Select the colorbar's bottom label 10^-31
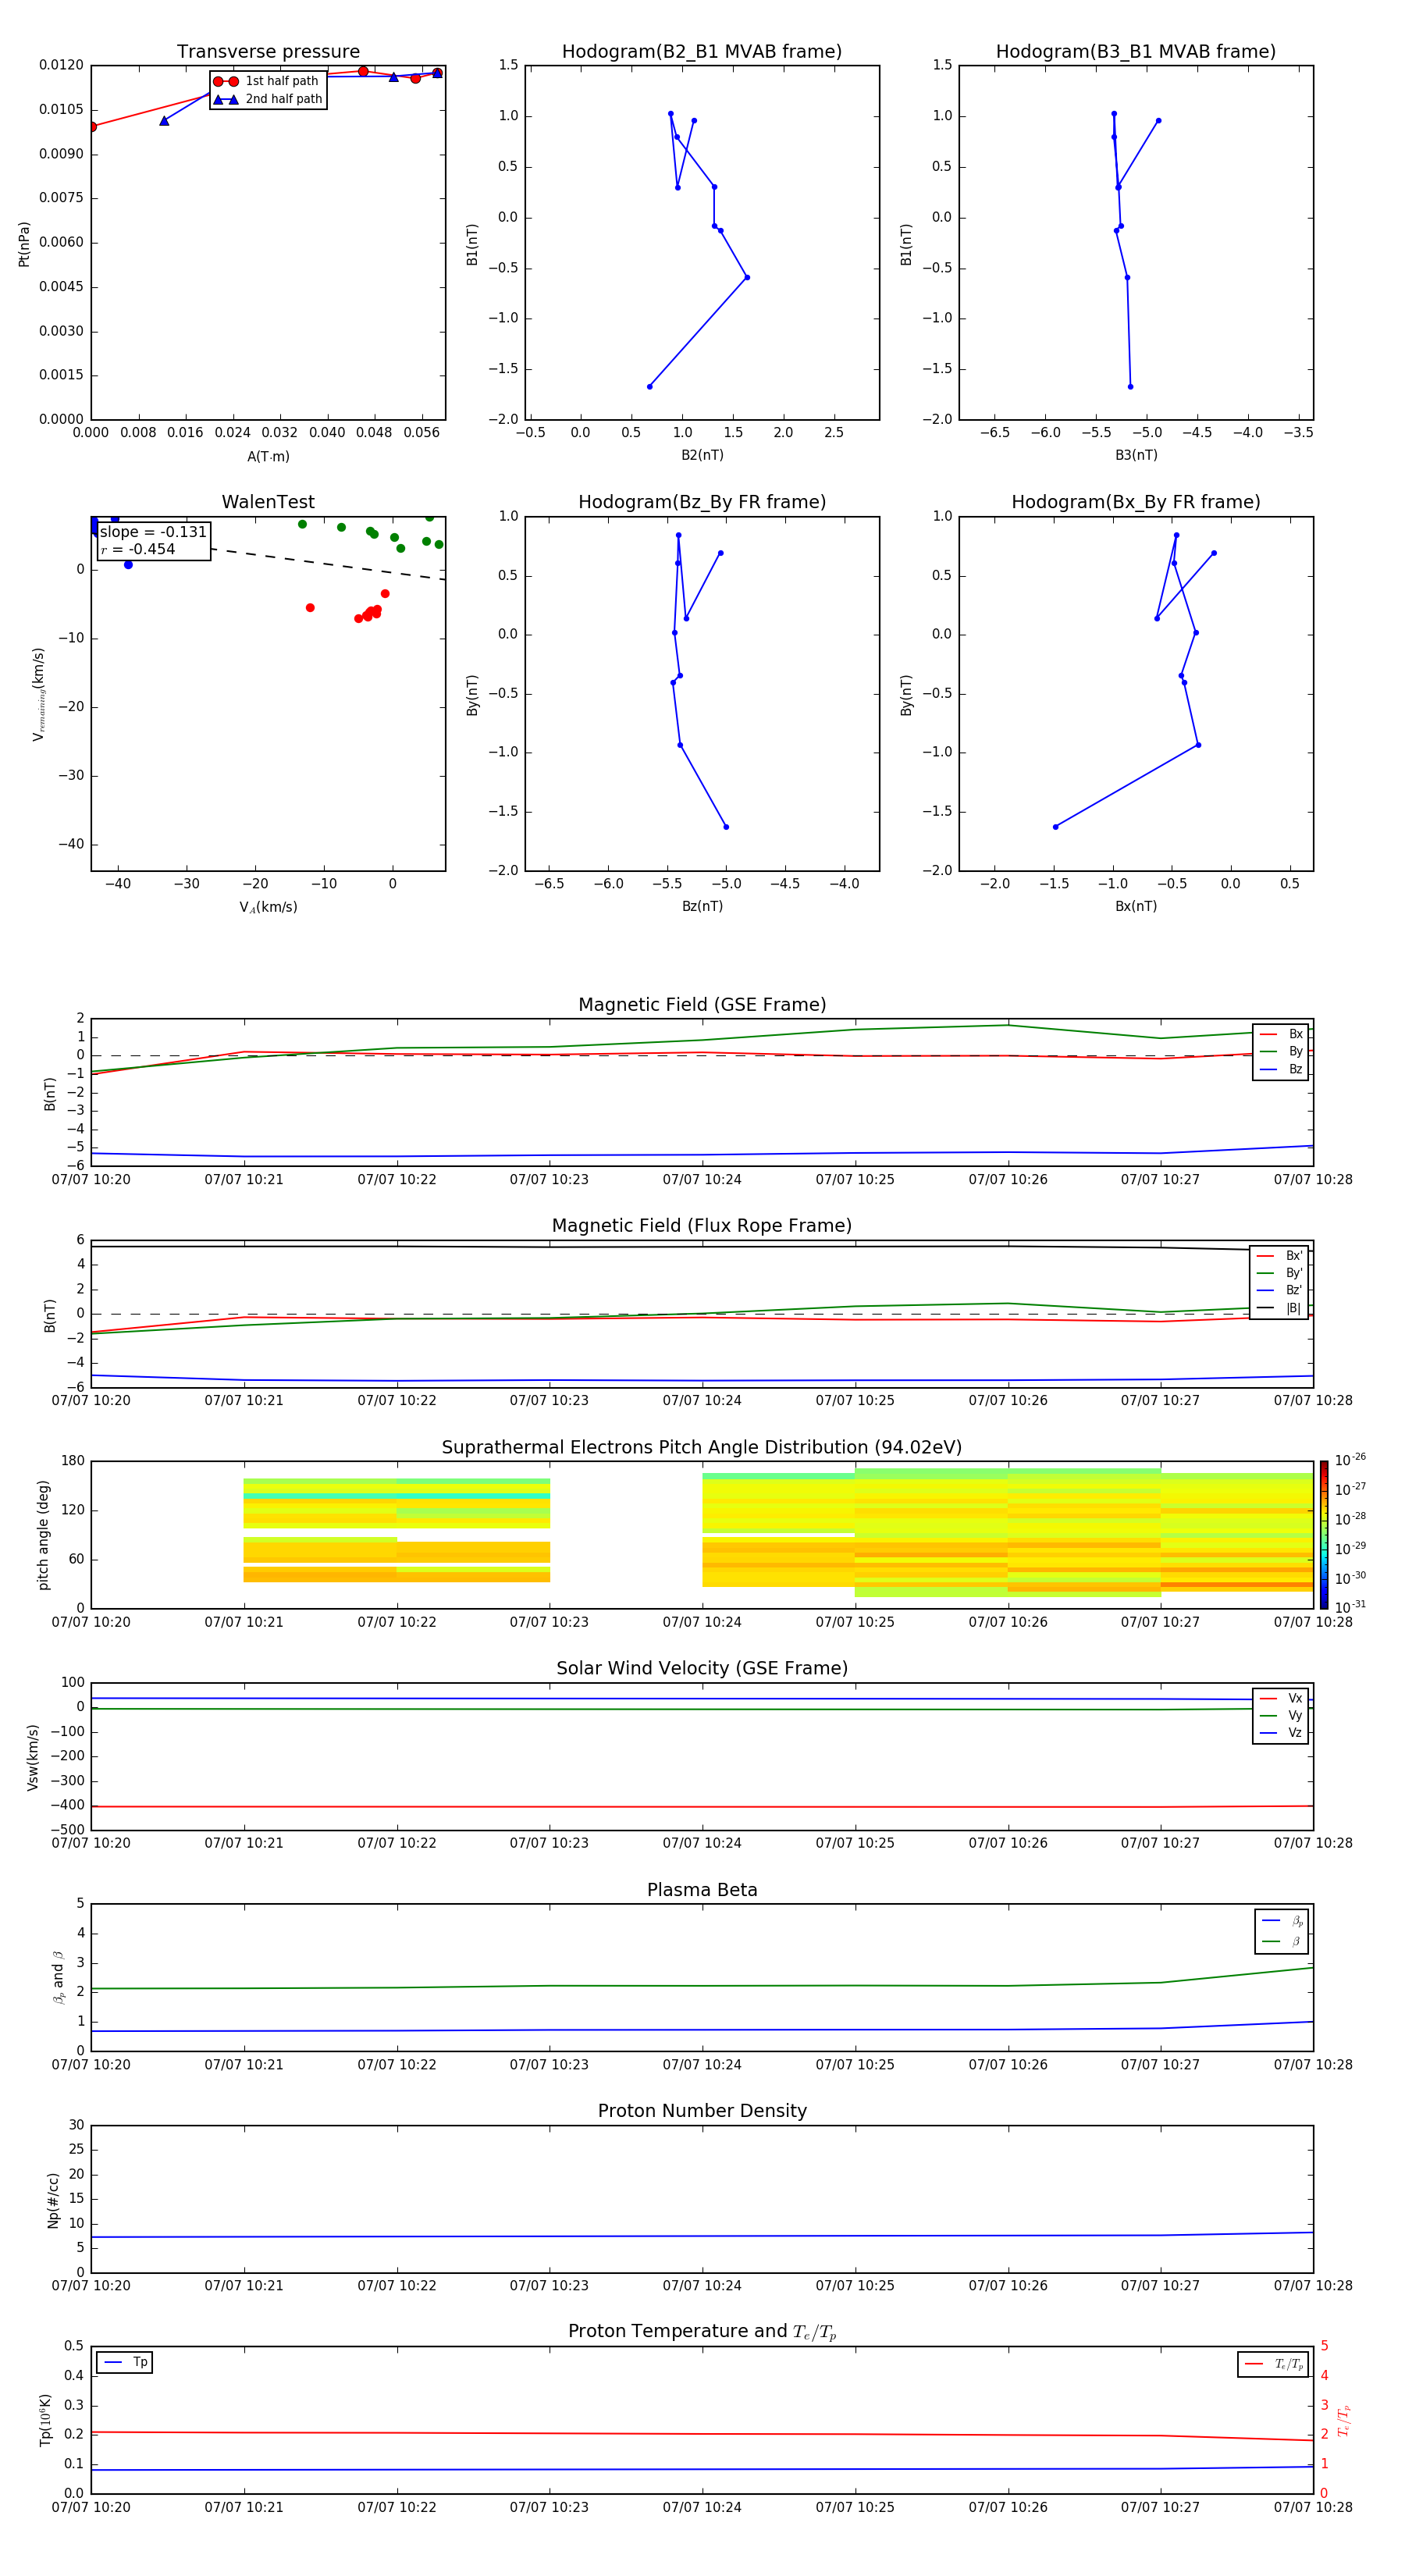 point(1350,1607)
